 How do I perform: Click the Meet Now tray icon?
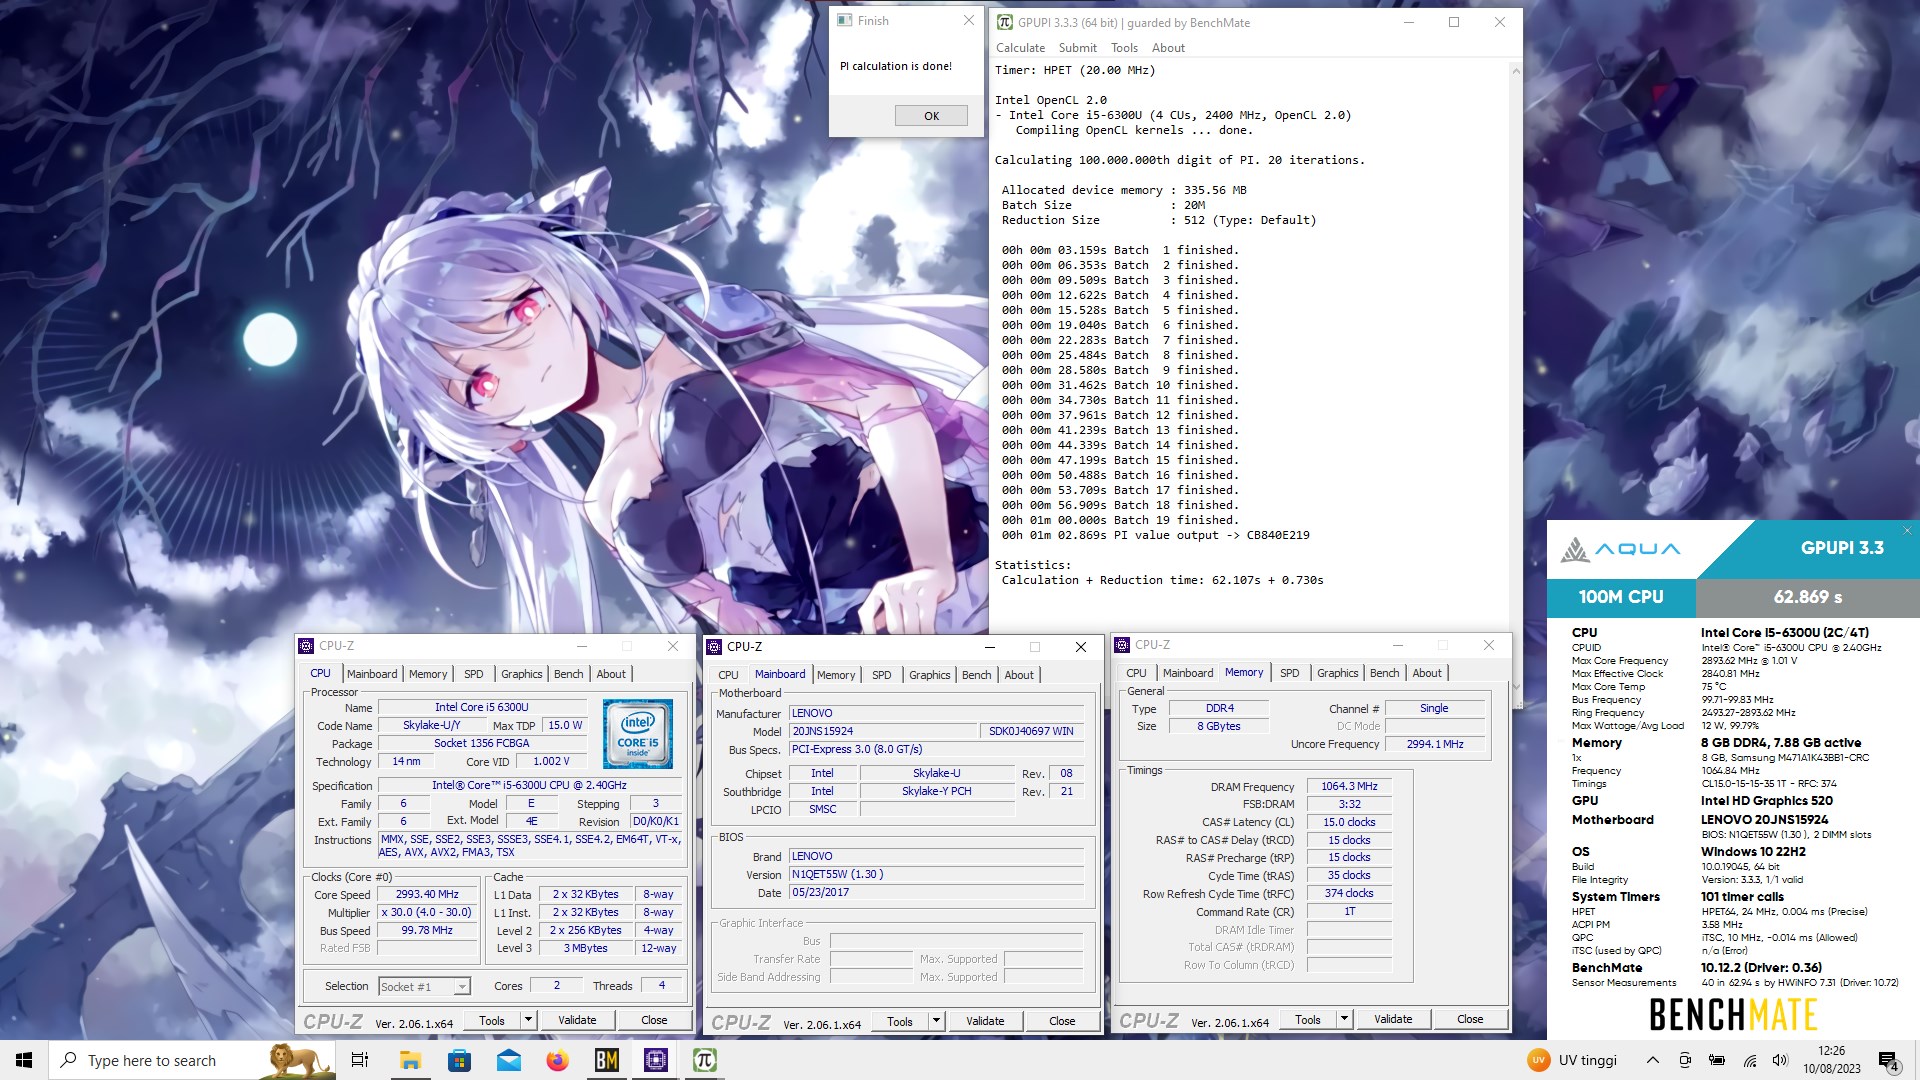tap(1685, 1060)
